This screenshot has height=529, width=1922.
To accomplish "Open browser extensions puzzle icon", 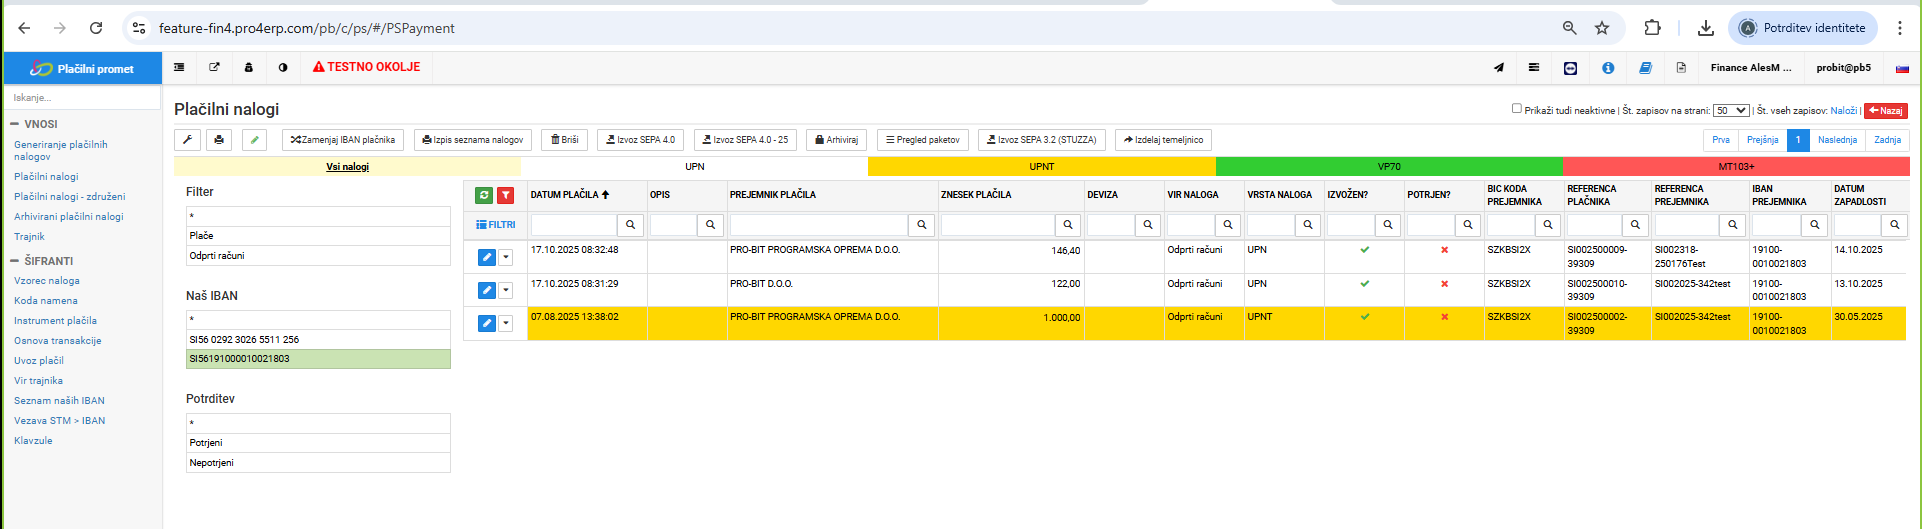I will [x=1652, y=28].
